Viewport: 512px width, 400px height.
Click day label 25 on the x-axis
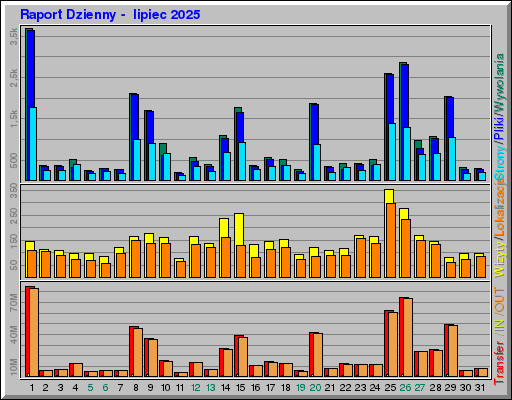pos(390,388)
